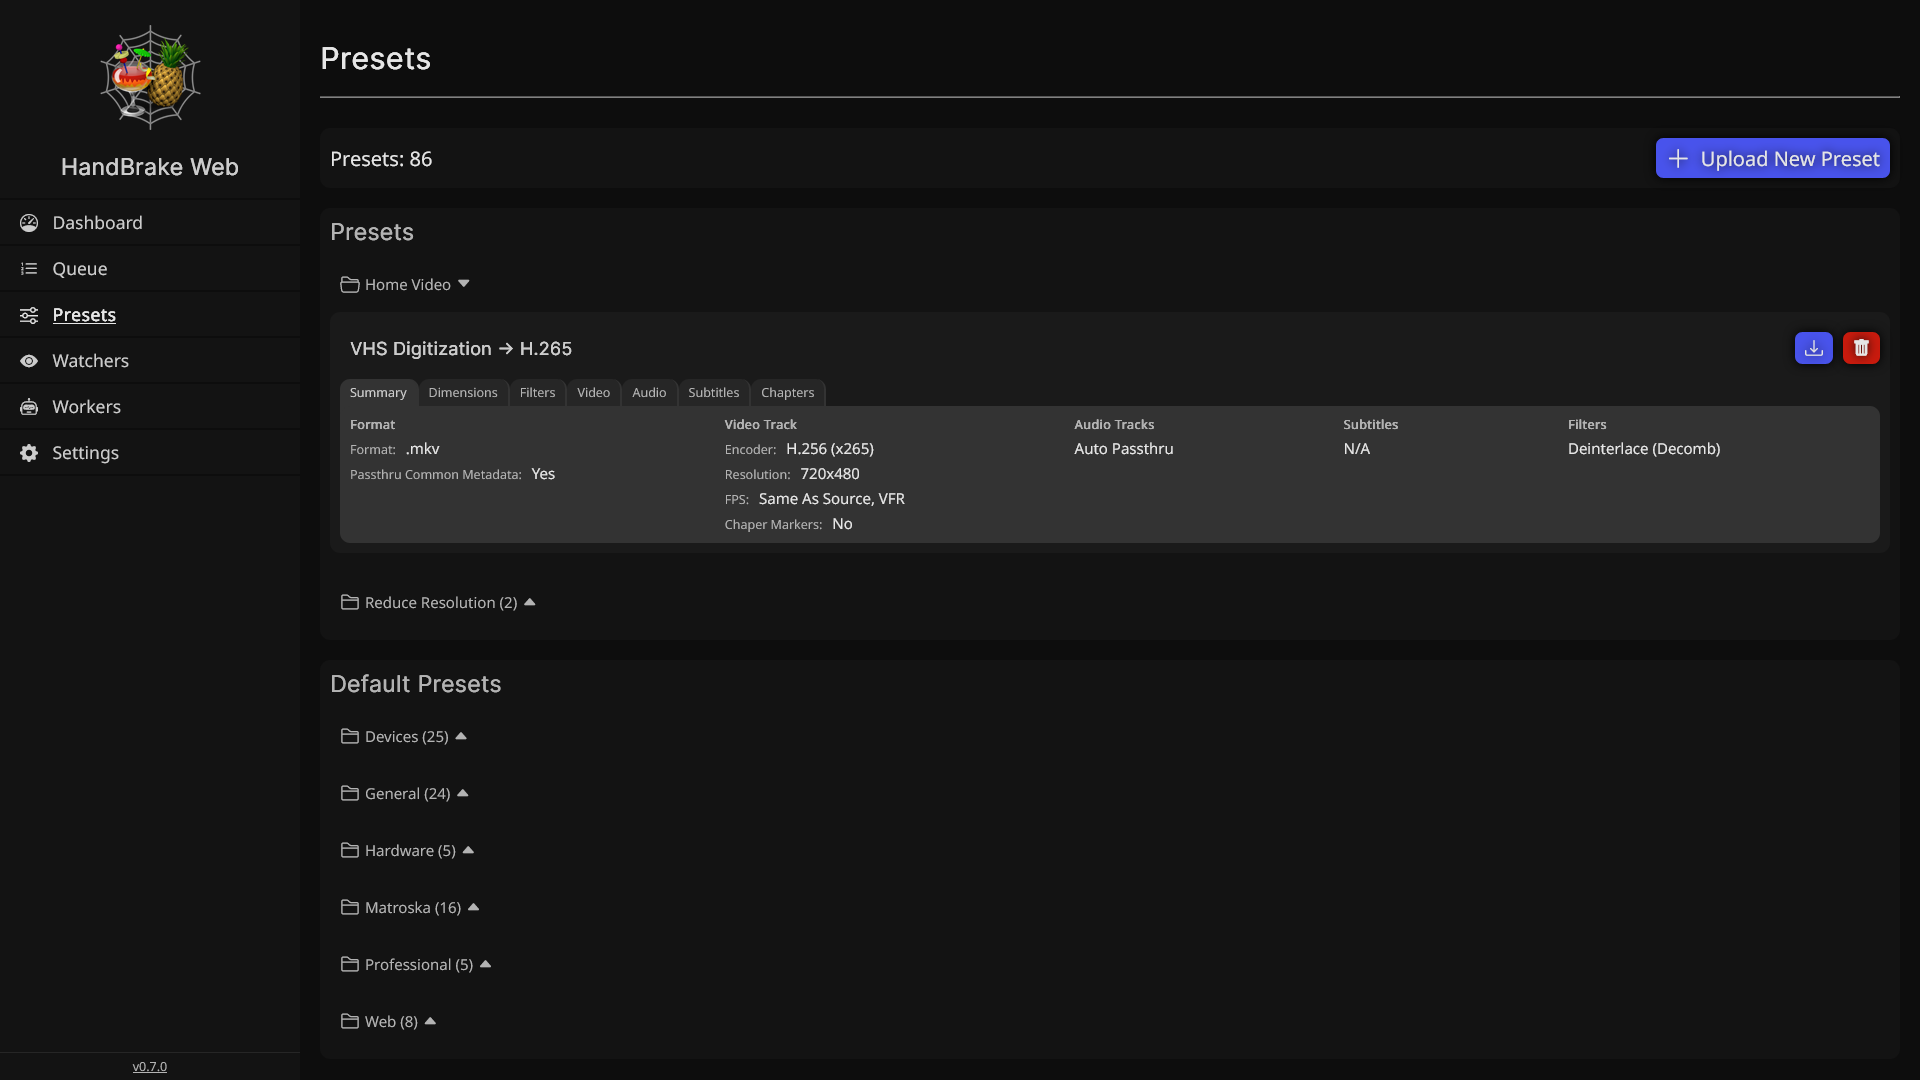Open the v0.7.0 version link

coord(150,1067)
